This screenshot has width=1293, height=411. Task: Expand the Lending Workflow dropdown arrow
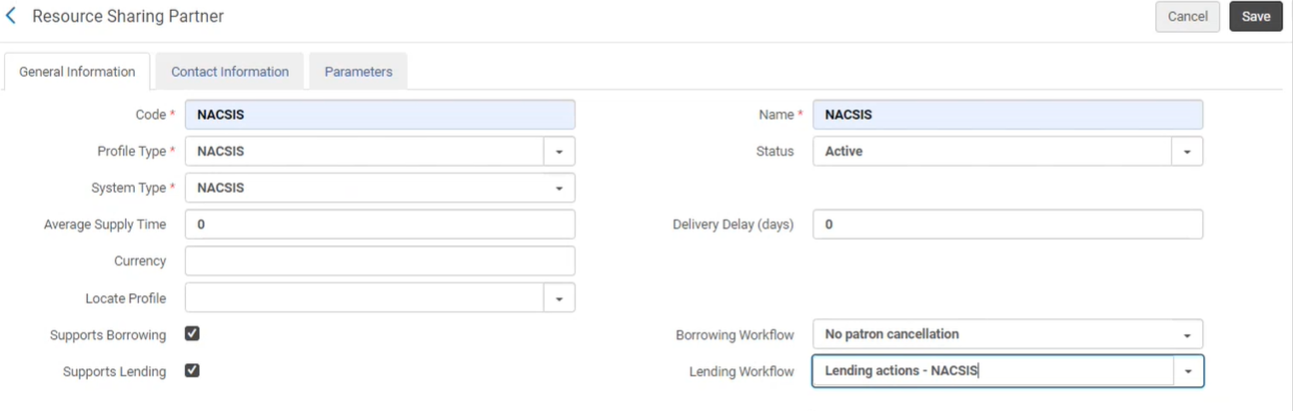pos(1188,371)
